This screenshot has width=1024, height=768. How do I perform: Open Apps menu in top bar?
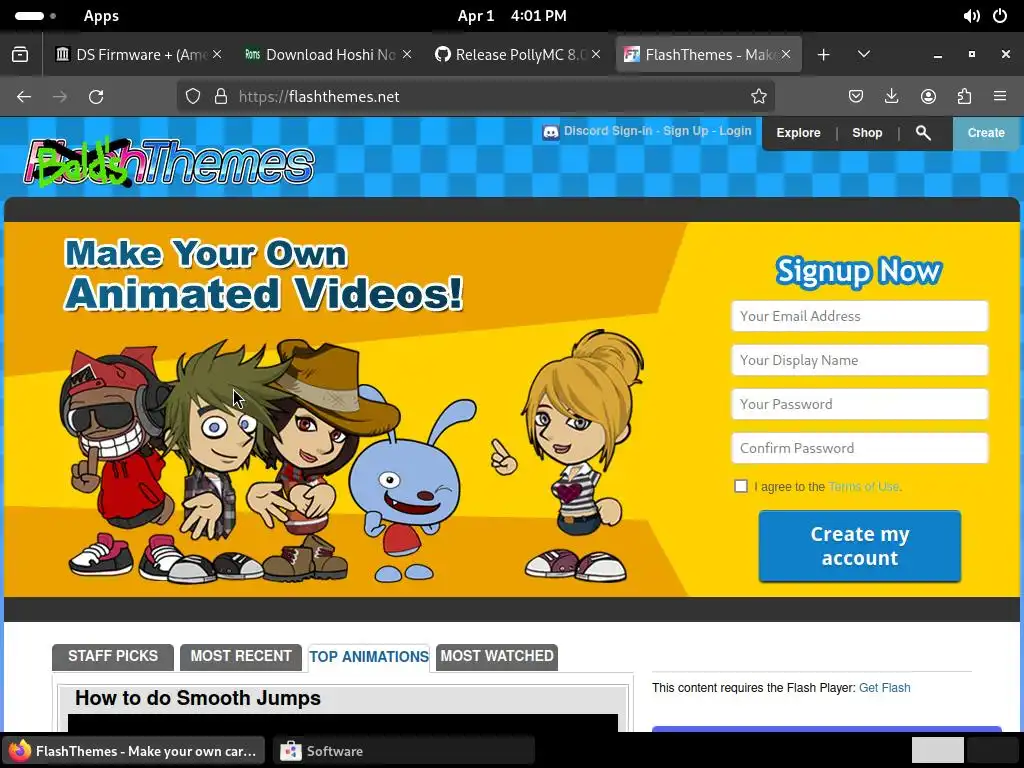pyautogui.click(x=101, y=16)
